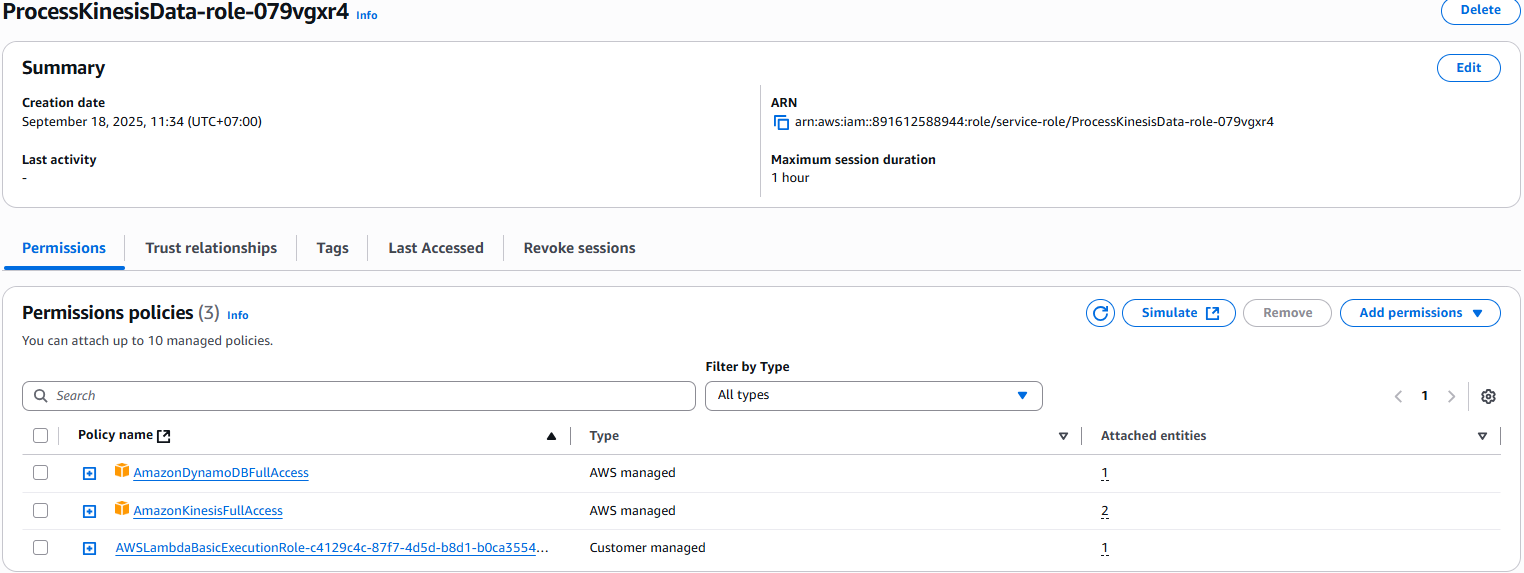Switch to the Trust relationships tab
This screenshot has width=1524, height=573.
point(211,248)
